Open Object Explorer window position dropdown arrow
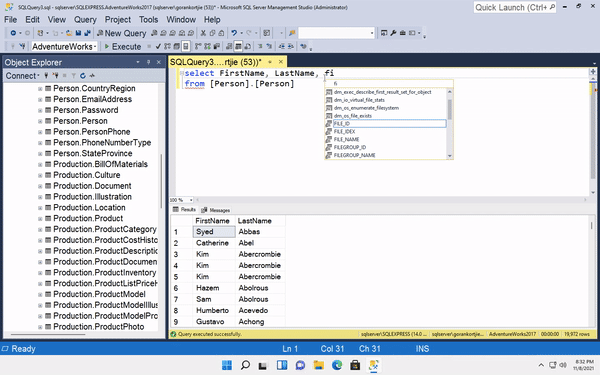This screenshot has height=375, width=600. click(x=138, y=62)
